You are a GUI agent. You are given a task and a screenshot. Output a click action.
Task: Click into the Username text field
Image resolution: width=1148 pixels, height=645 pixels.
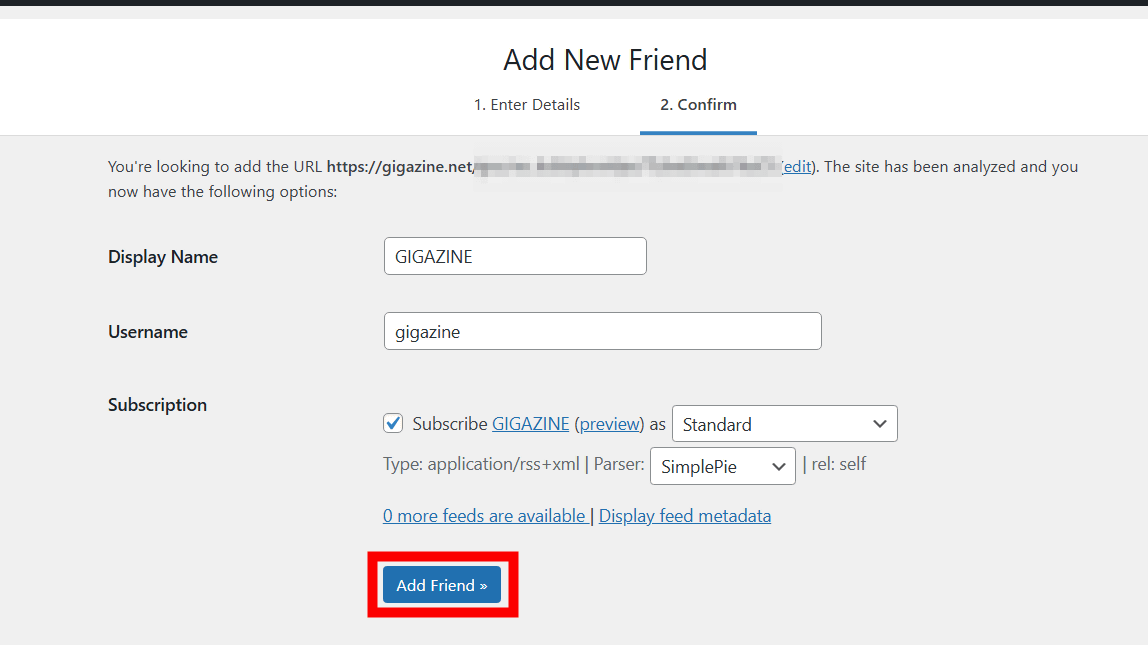(x=602, y=331)
